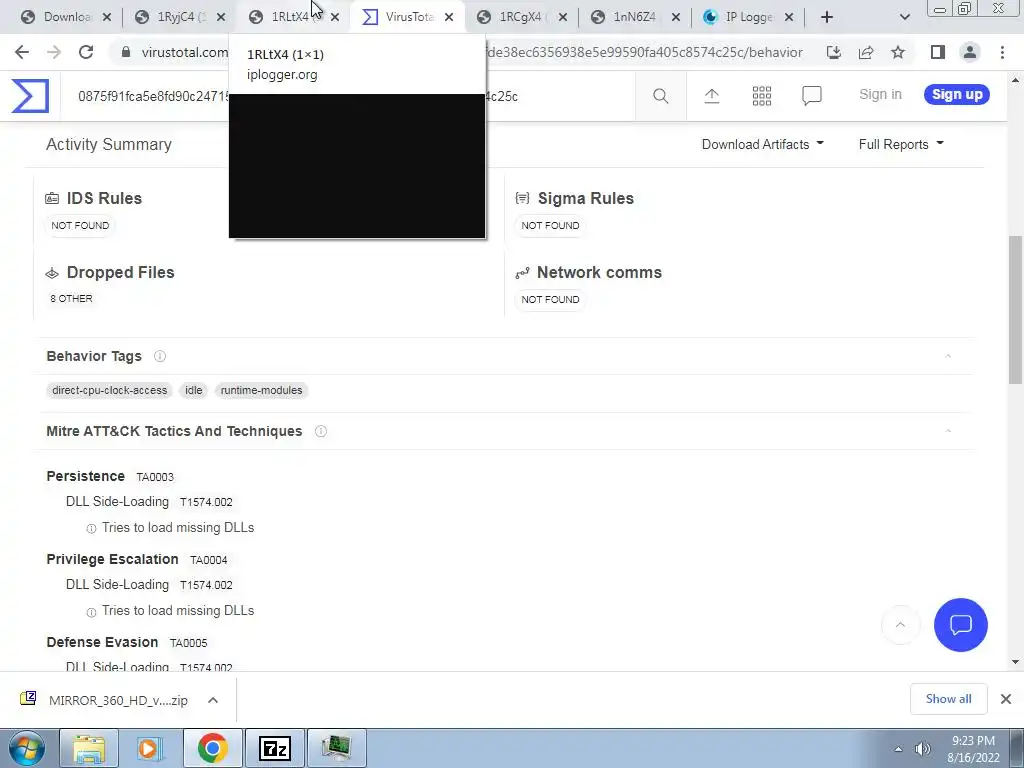Click the Sign in link
This screenshot has width=1024, height=768.
point(880,95)
